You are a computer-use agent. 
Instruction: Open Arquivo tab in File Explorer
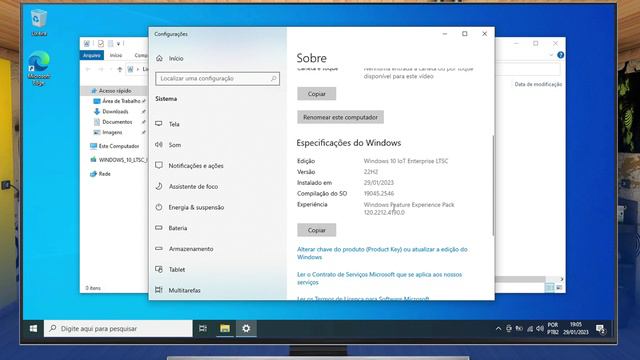tap(92, 55)
